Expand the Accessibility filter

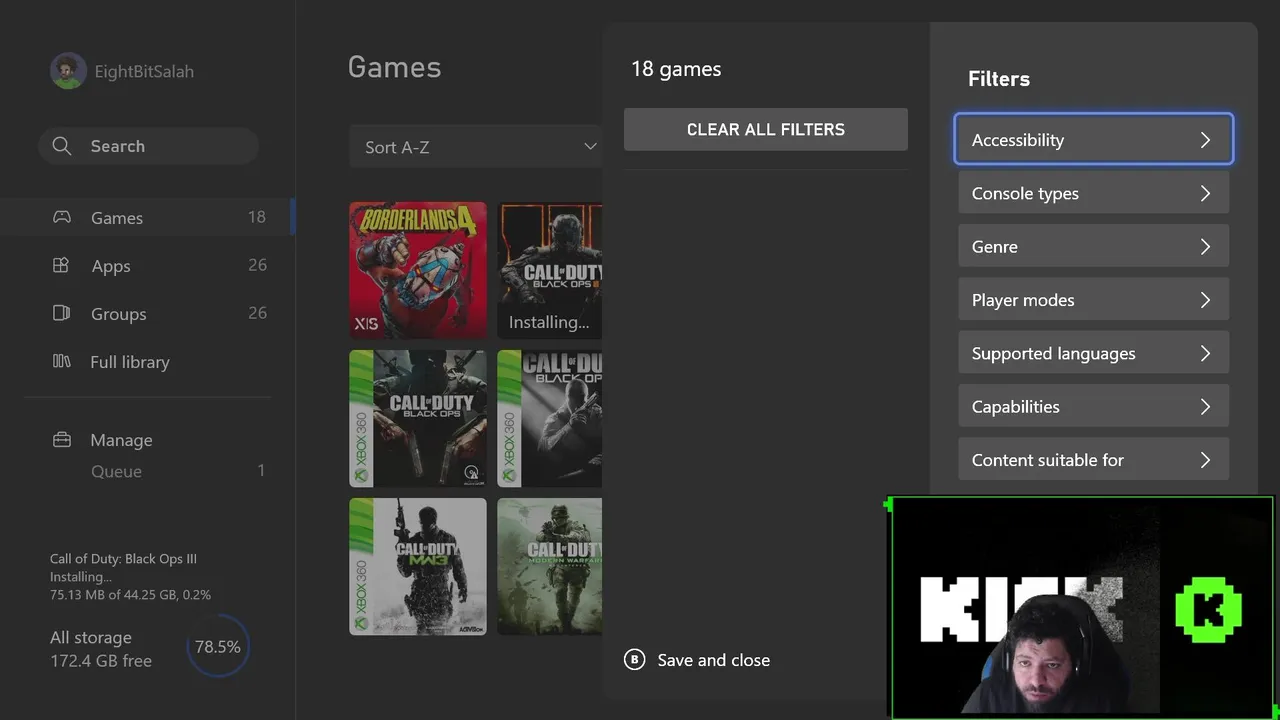click(1094, 139)
